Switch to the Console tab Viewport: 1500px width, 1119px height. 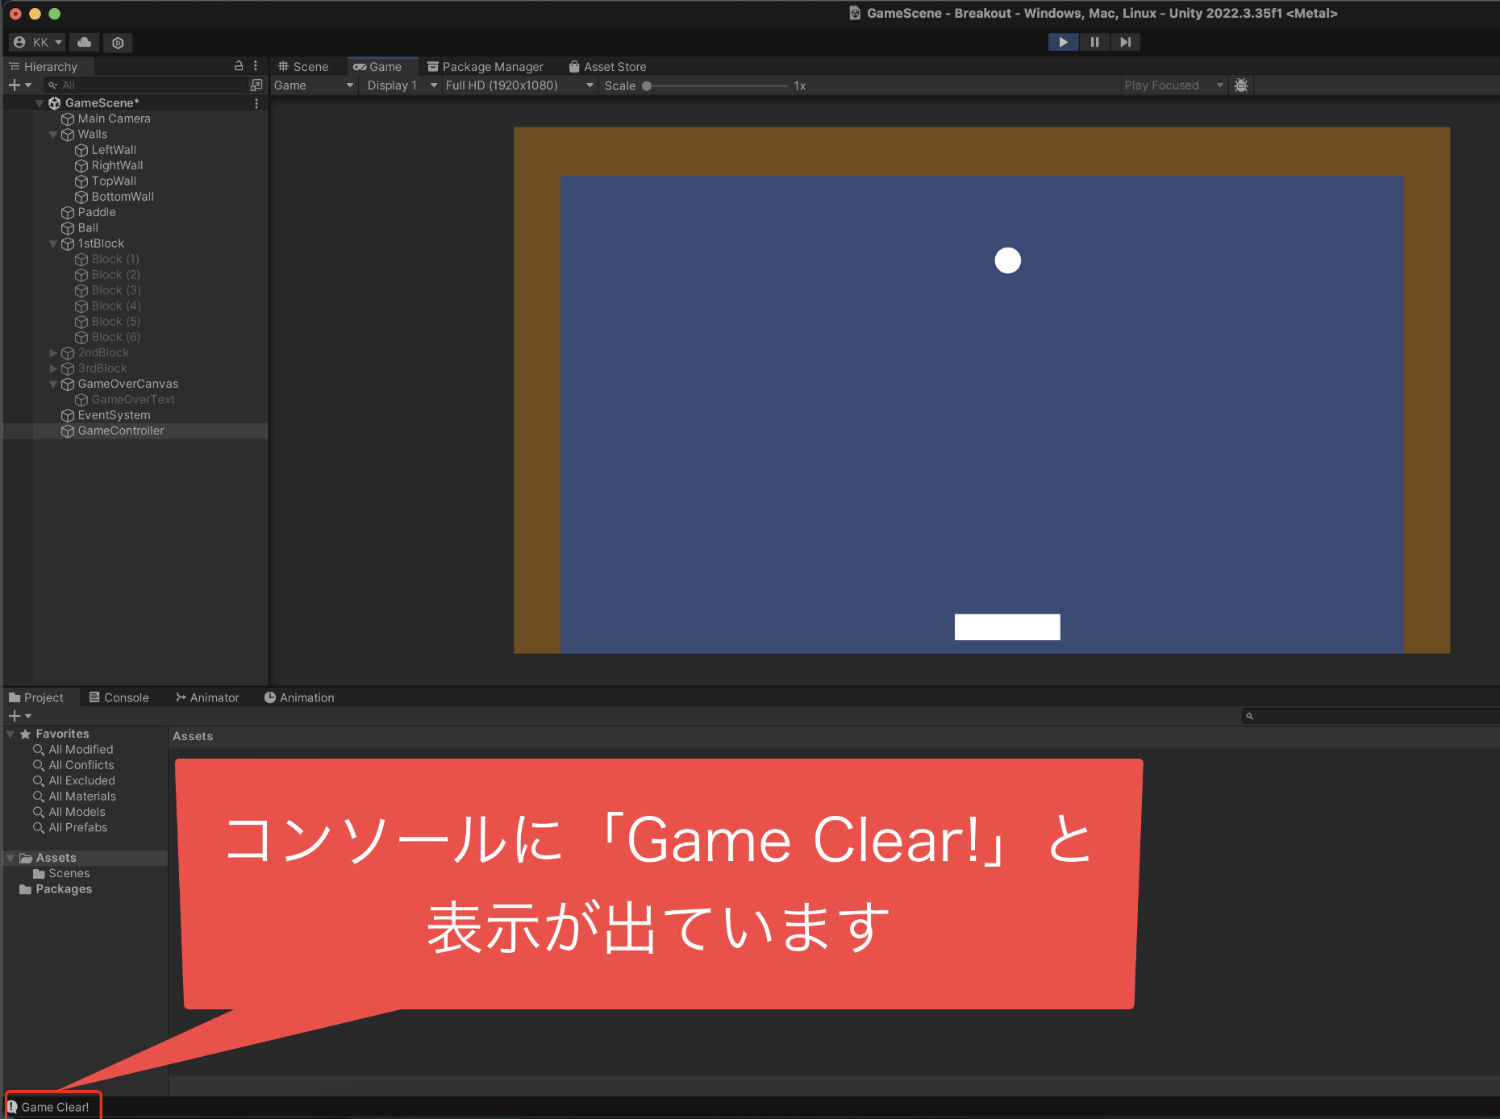(x=119, y=698)
